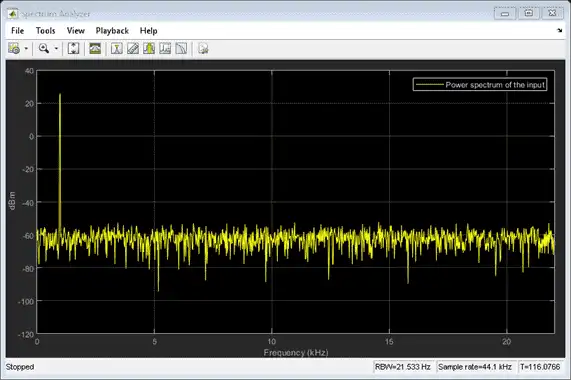Click the configuration properties gear icon

[14, 48]
